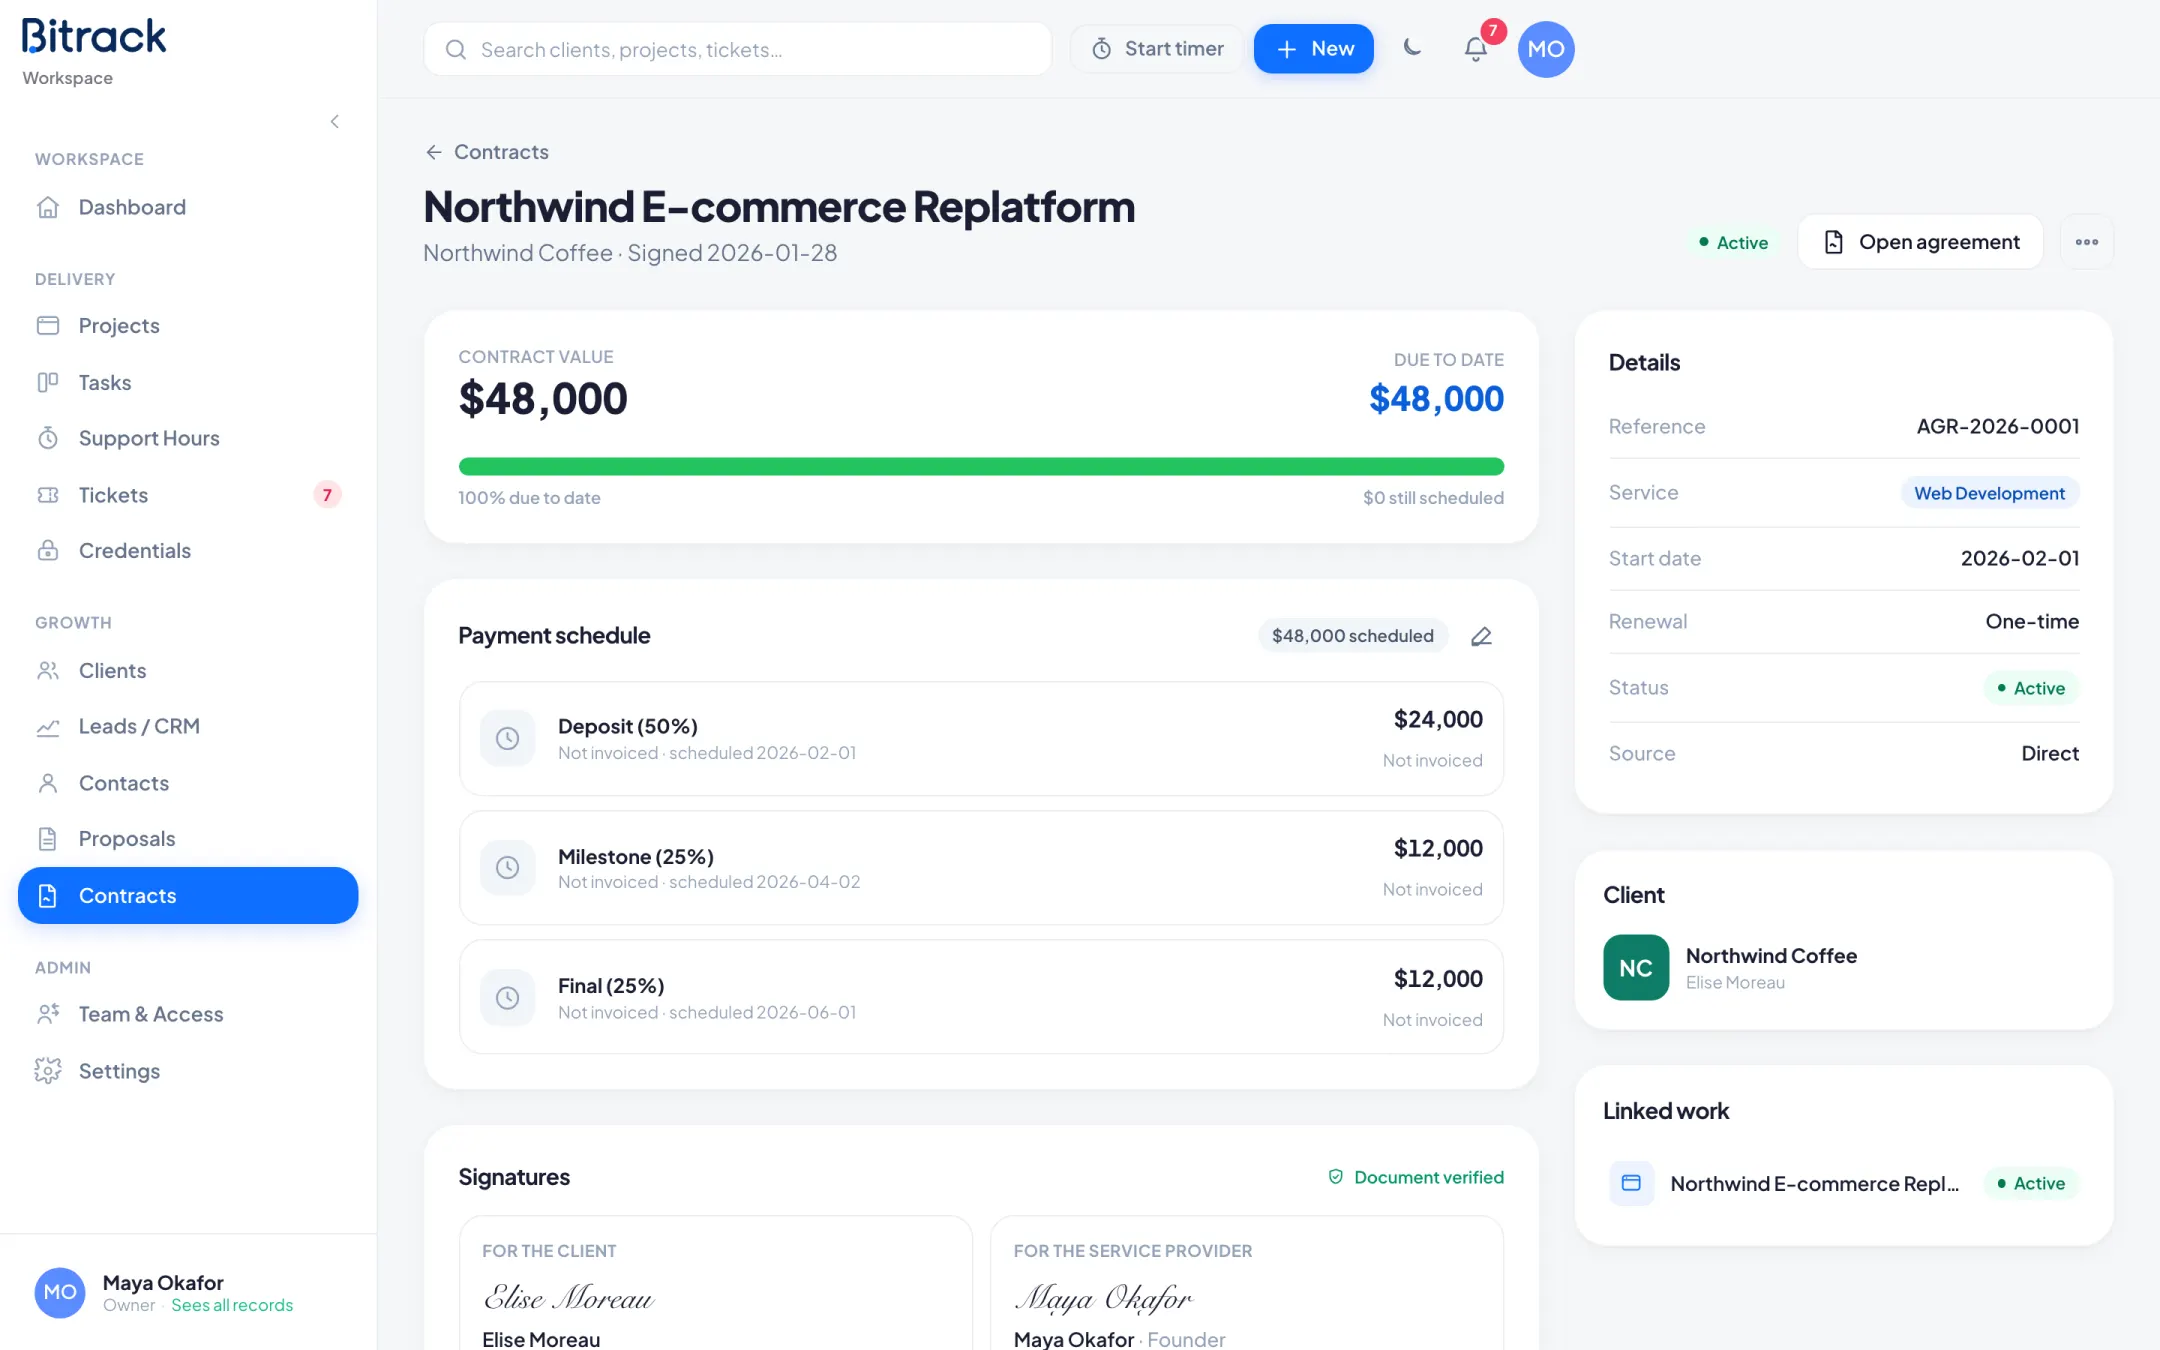This screenshot has width=2160, height=1350.
Task: Click the Final (25%) clock icon
Action: 508,997
